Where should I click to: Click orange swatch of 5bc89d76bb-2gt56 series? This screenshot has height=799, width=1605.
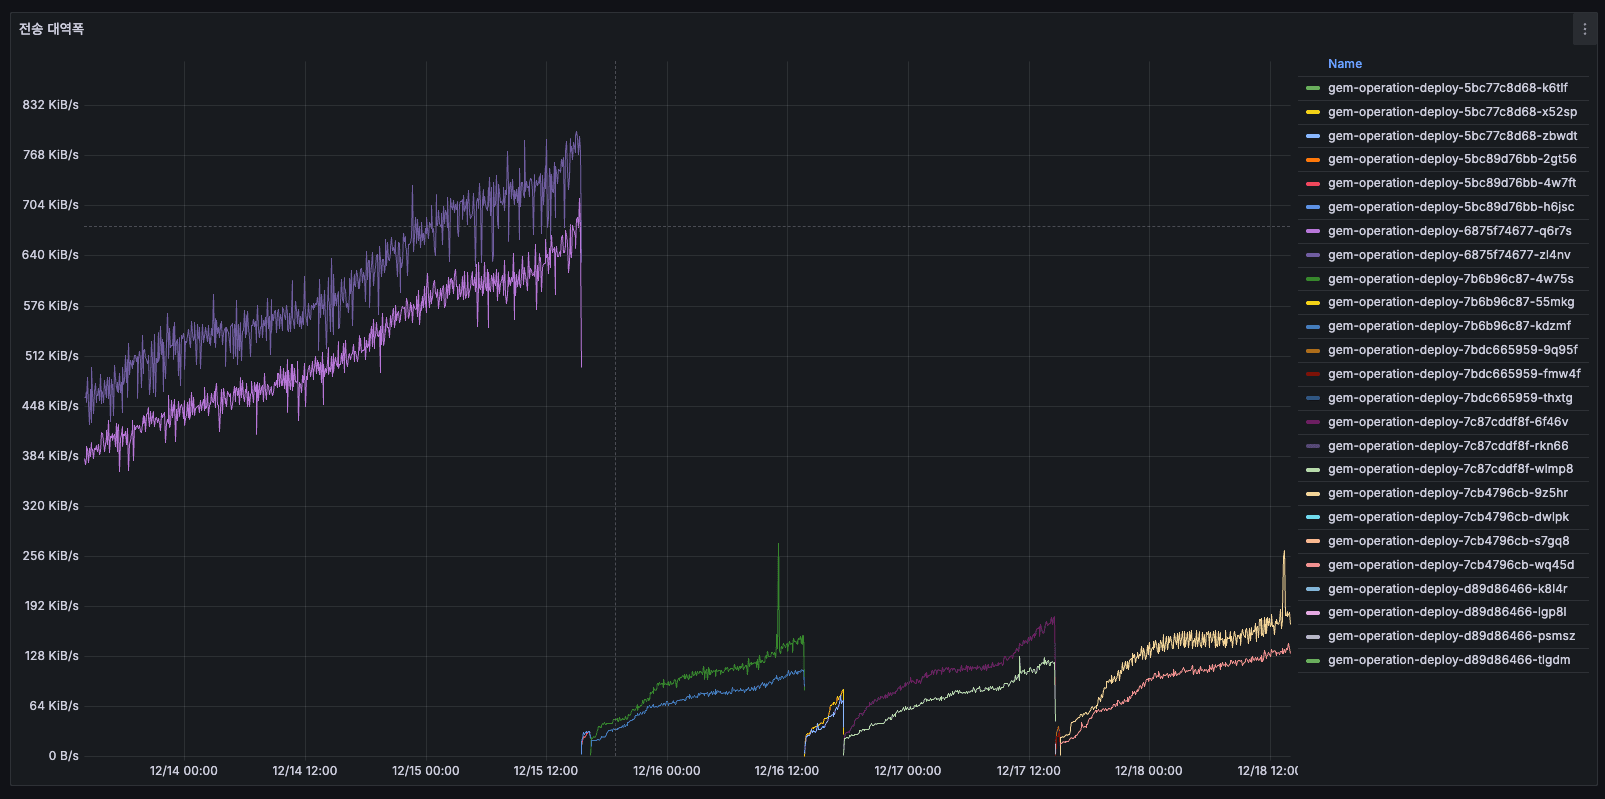coord(1313,160)
